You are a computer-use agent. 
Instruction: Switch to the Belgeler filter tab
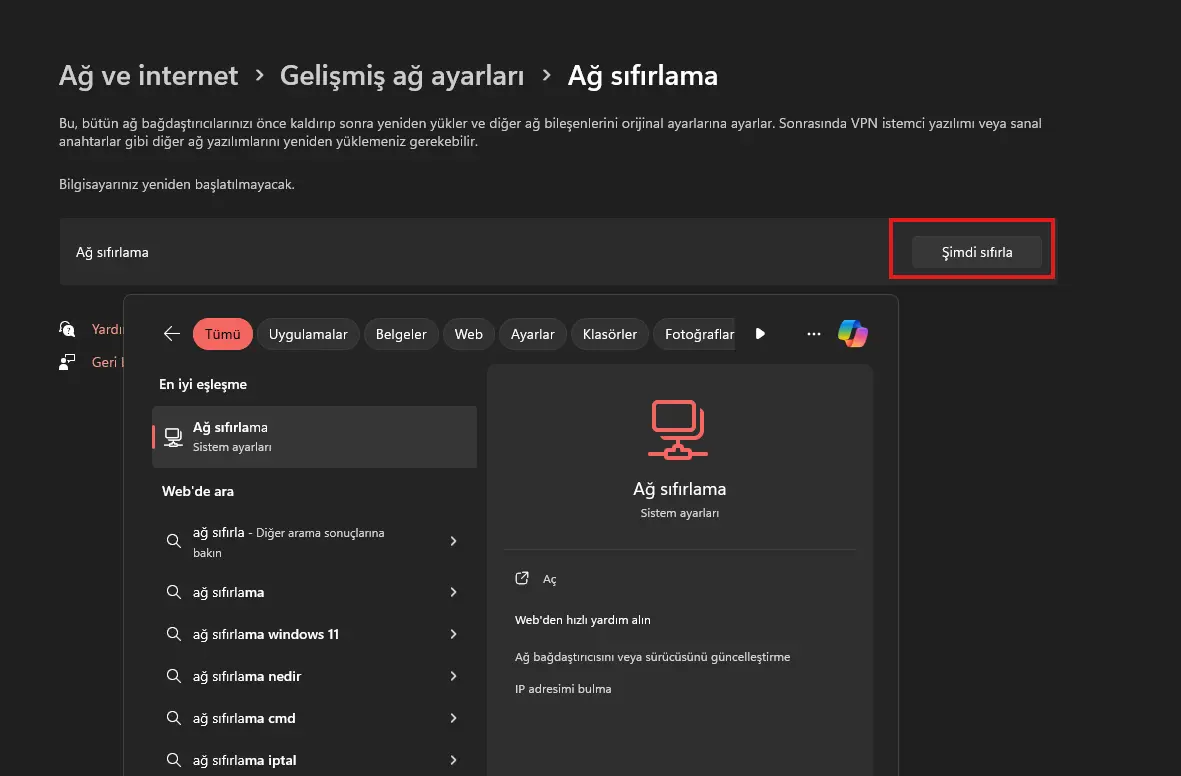coord(401,334)
